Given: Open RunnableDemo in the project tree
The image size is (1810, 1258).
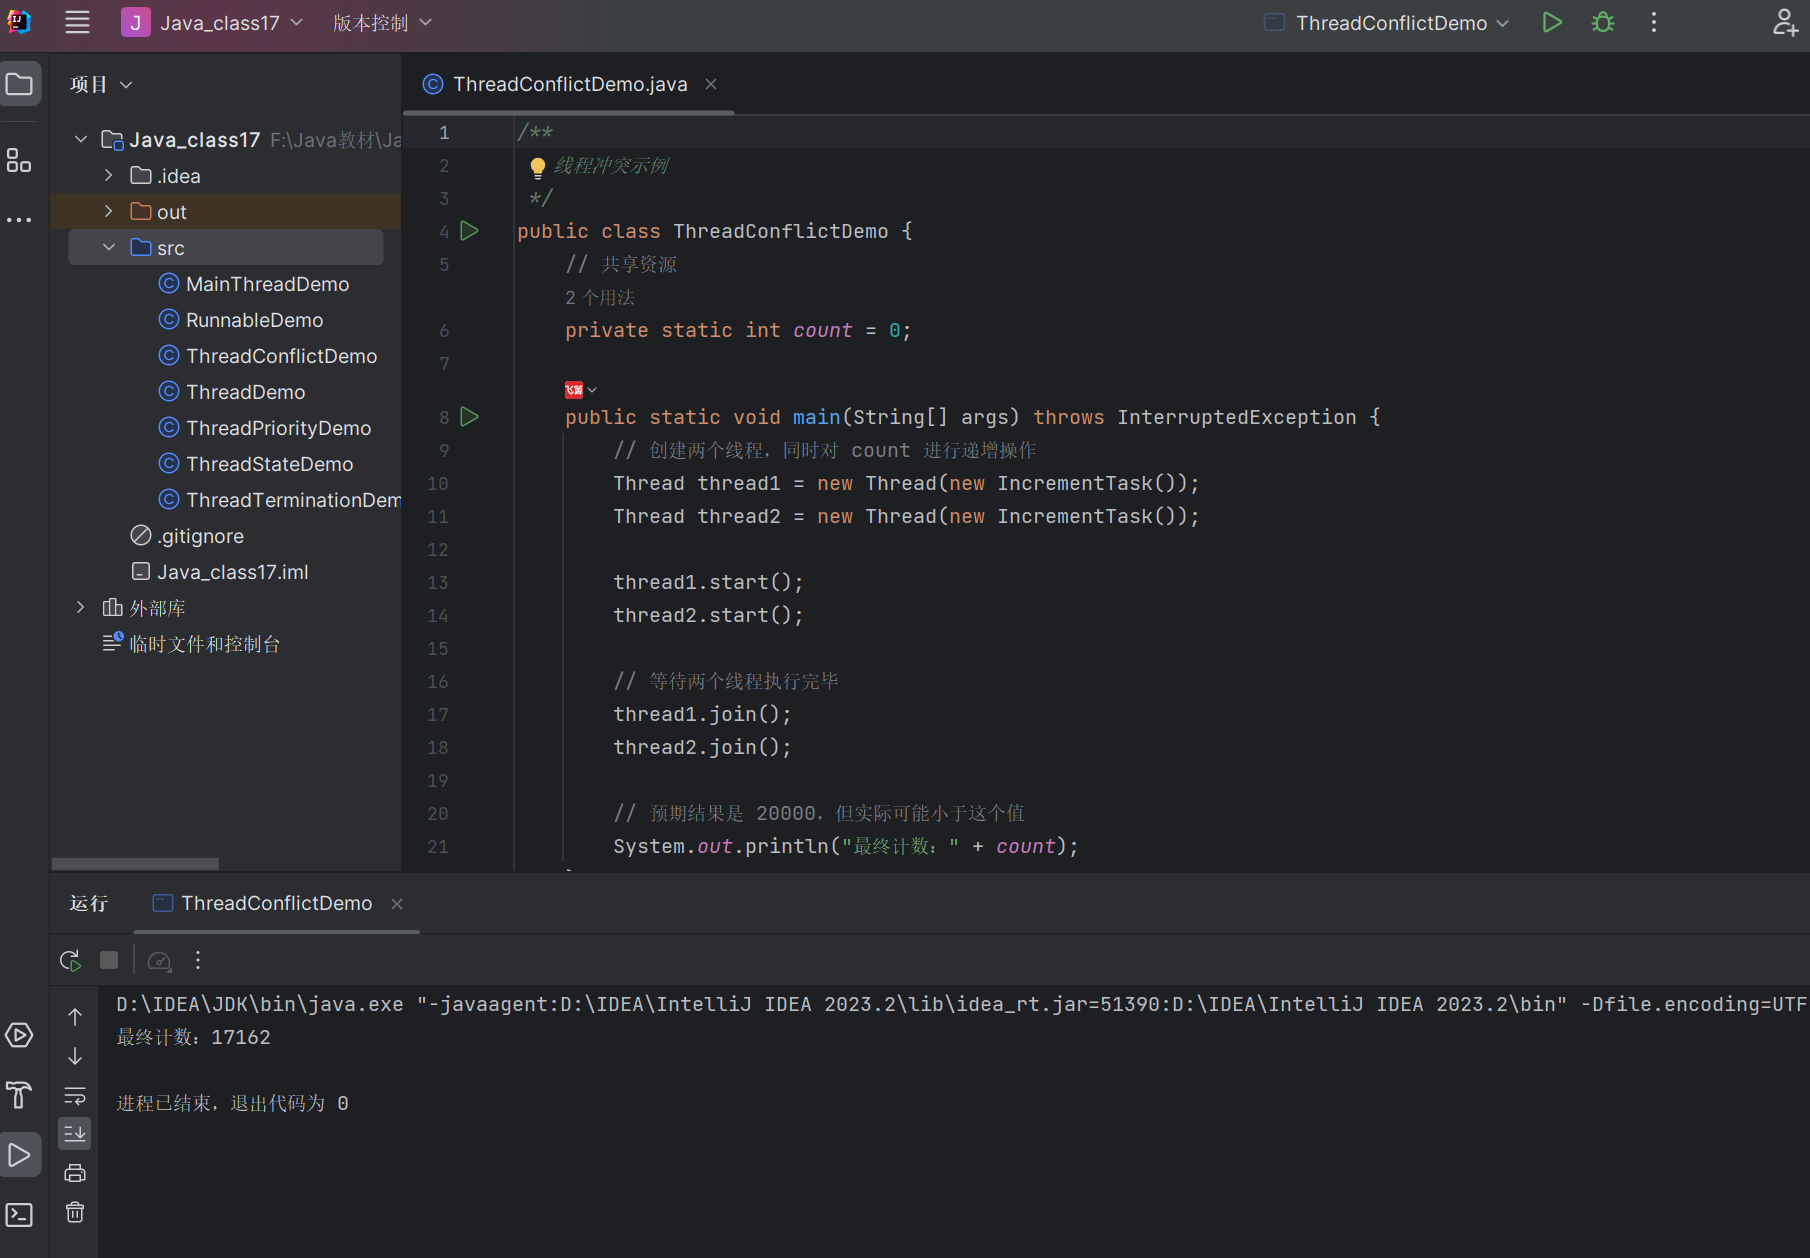Looking at the screenshot, I should [x=254, y=320].
